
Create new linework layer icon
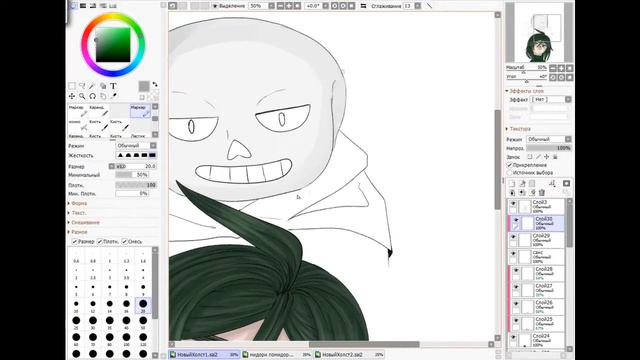pos(522,184)
